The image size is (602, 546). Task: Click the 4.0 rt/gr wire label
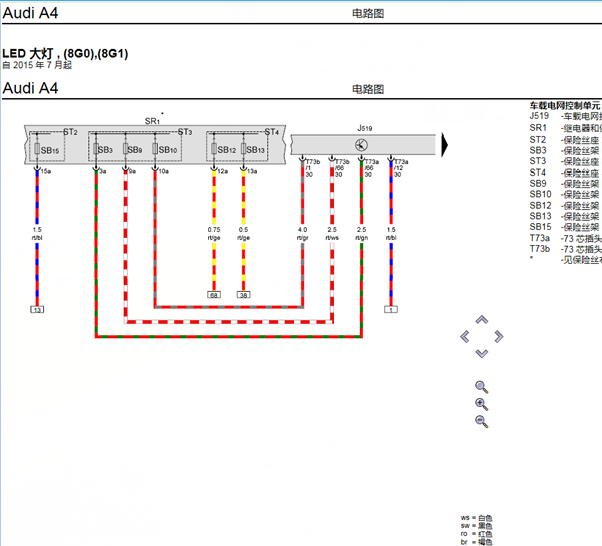303,234
